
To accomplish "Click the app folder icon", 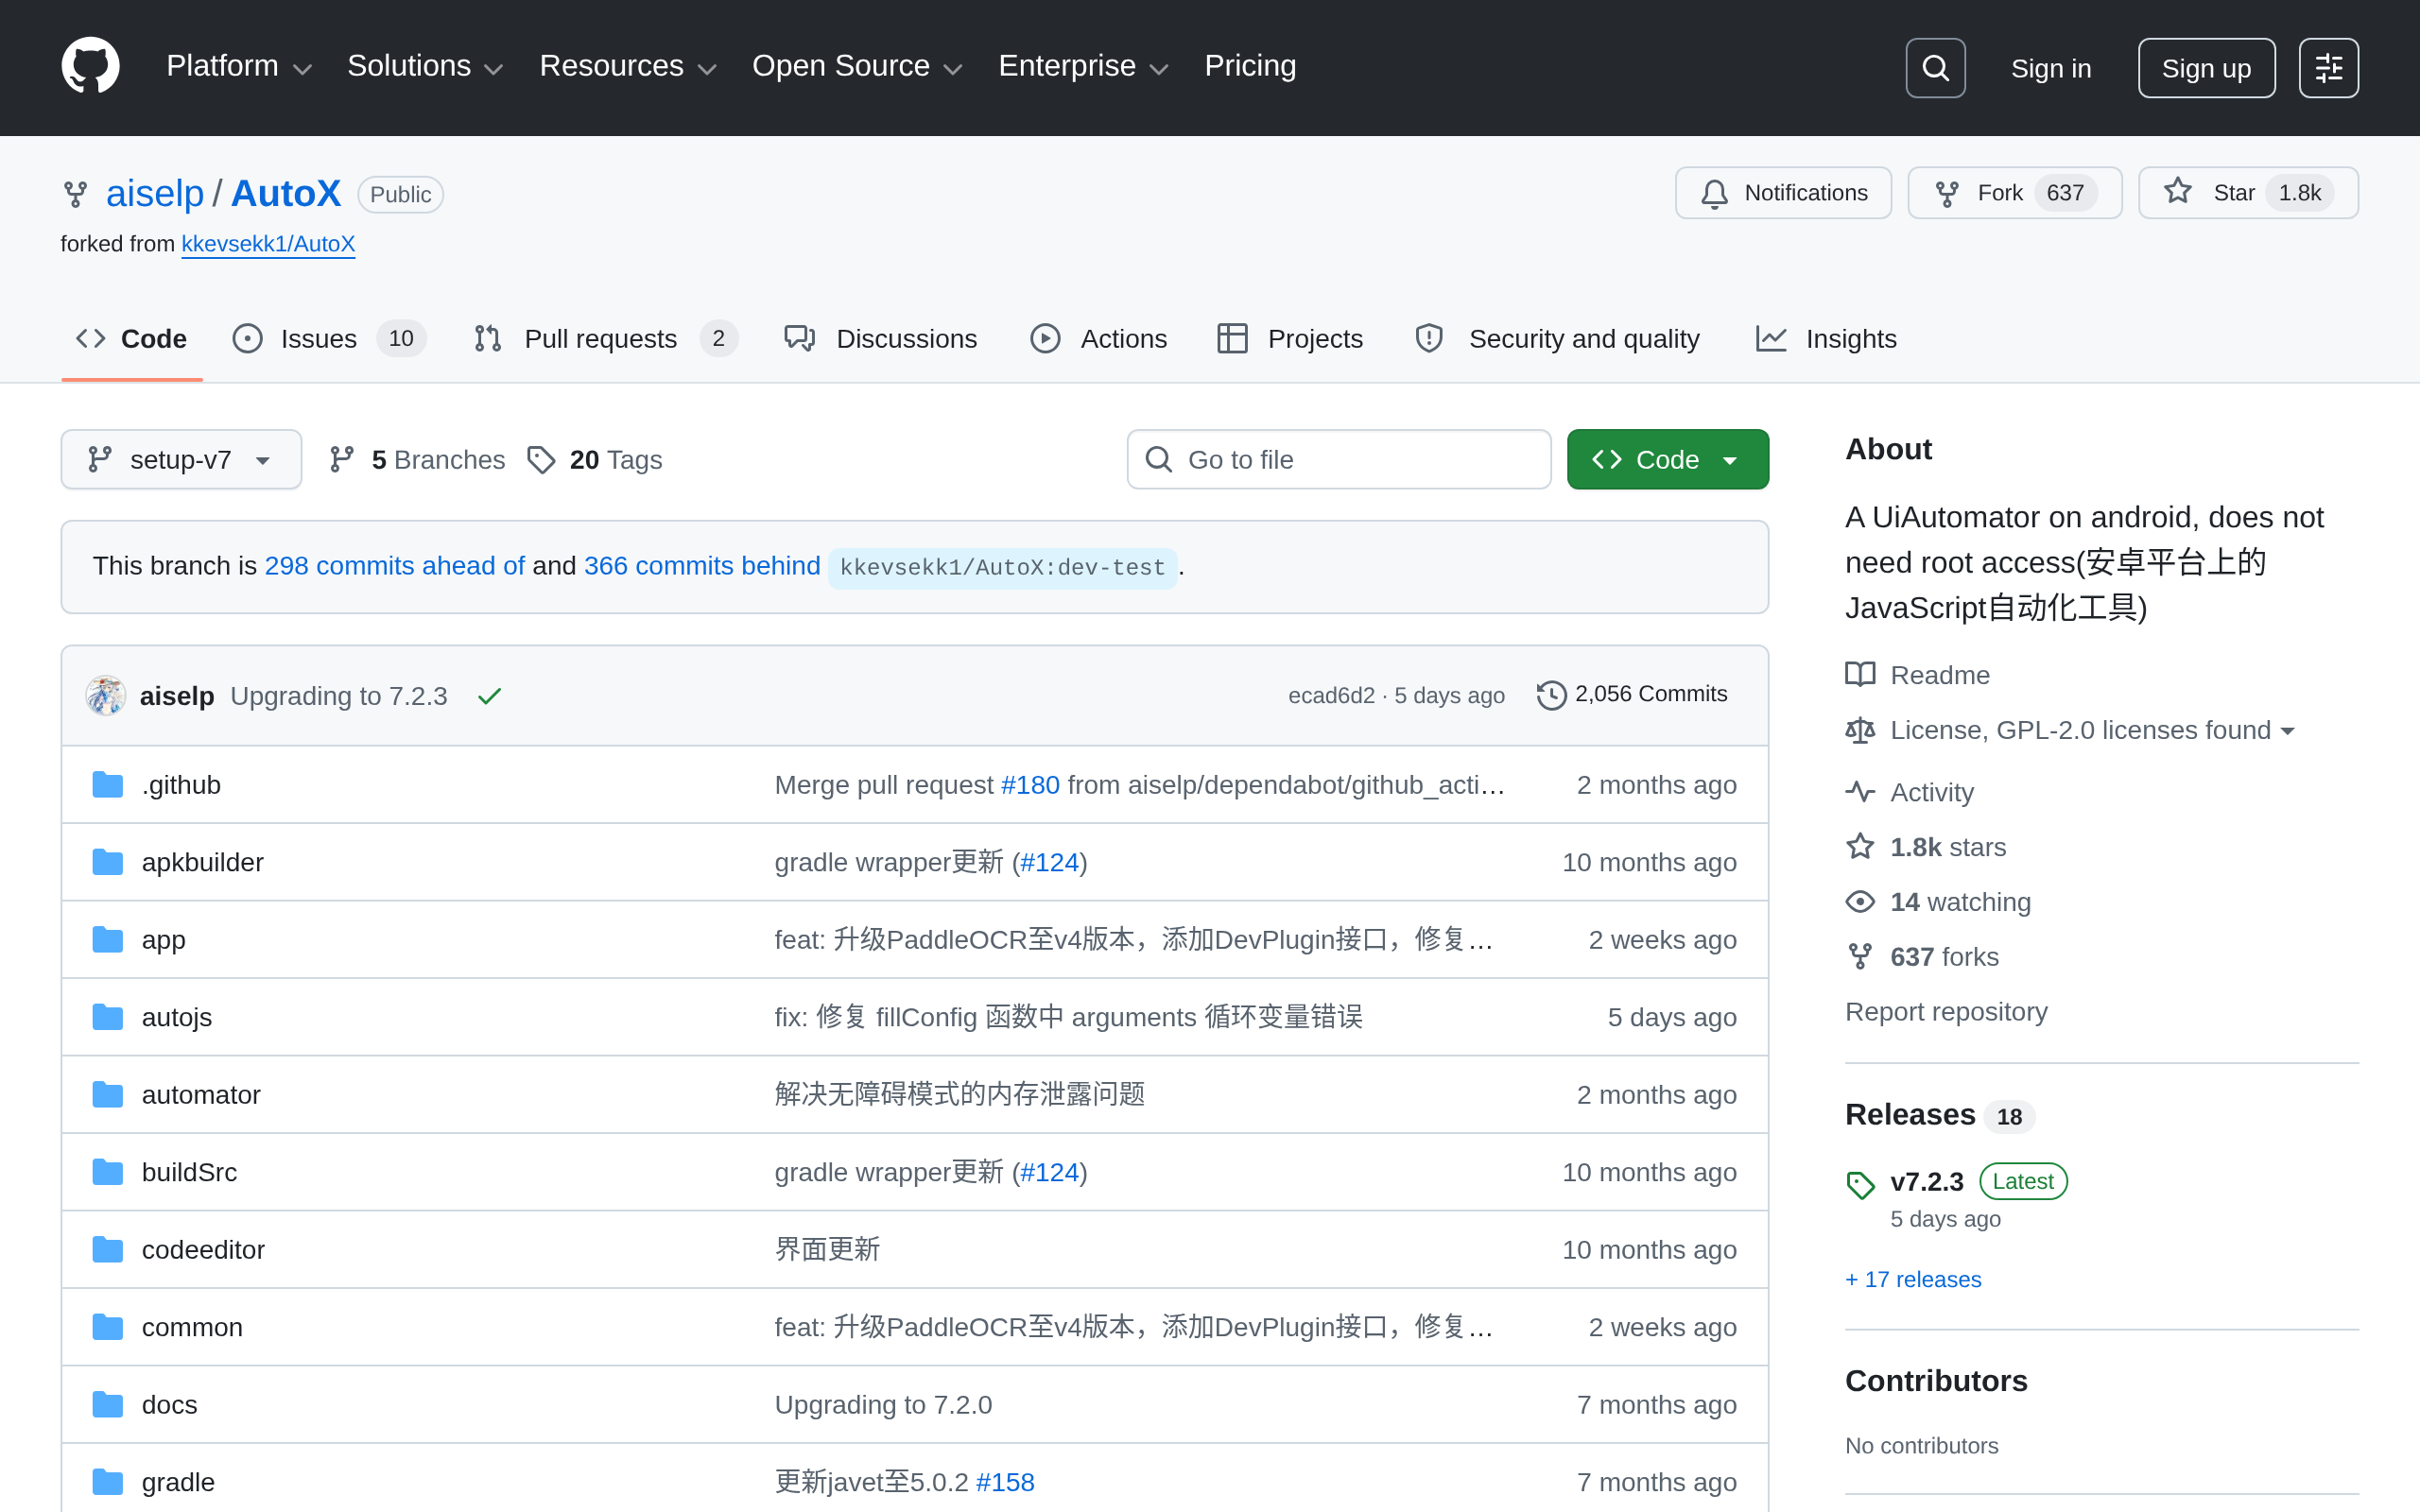I will pos(108,940).
